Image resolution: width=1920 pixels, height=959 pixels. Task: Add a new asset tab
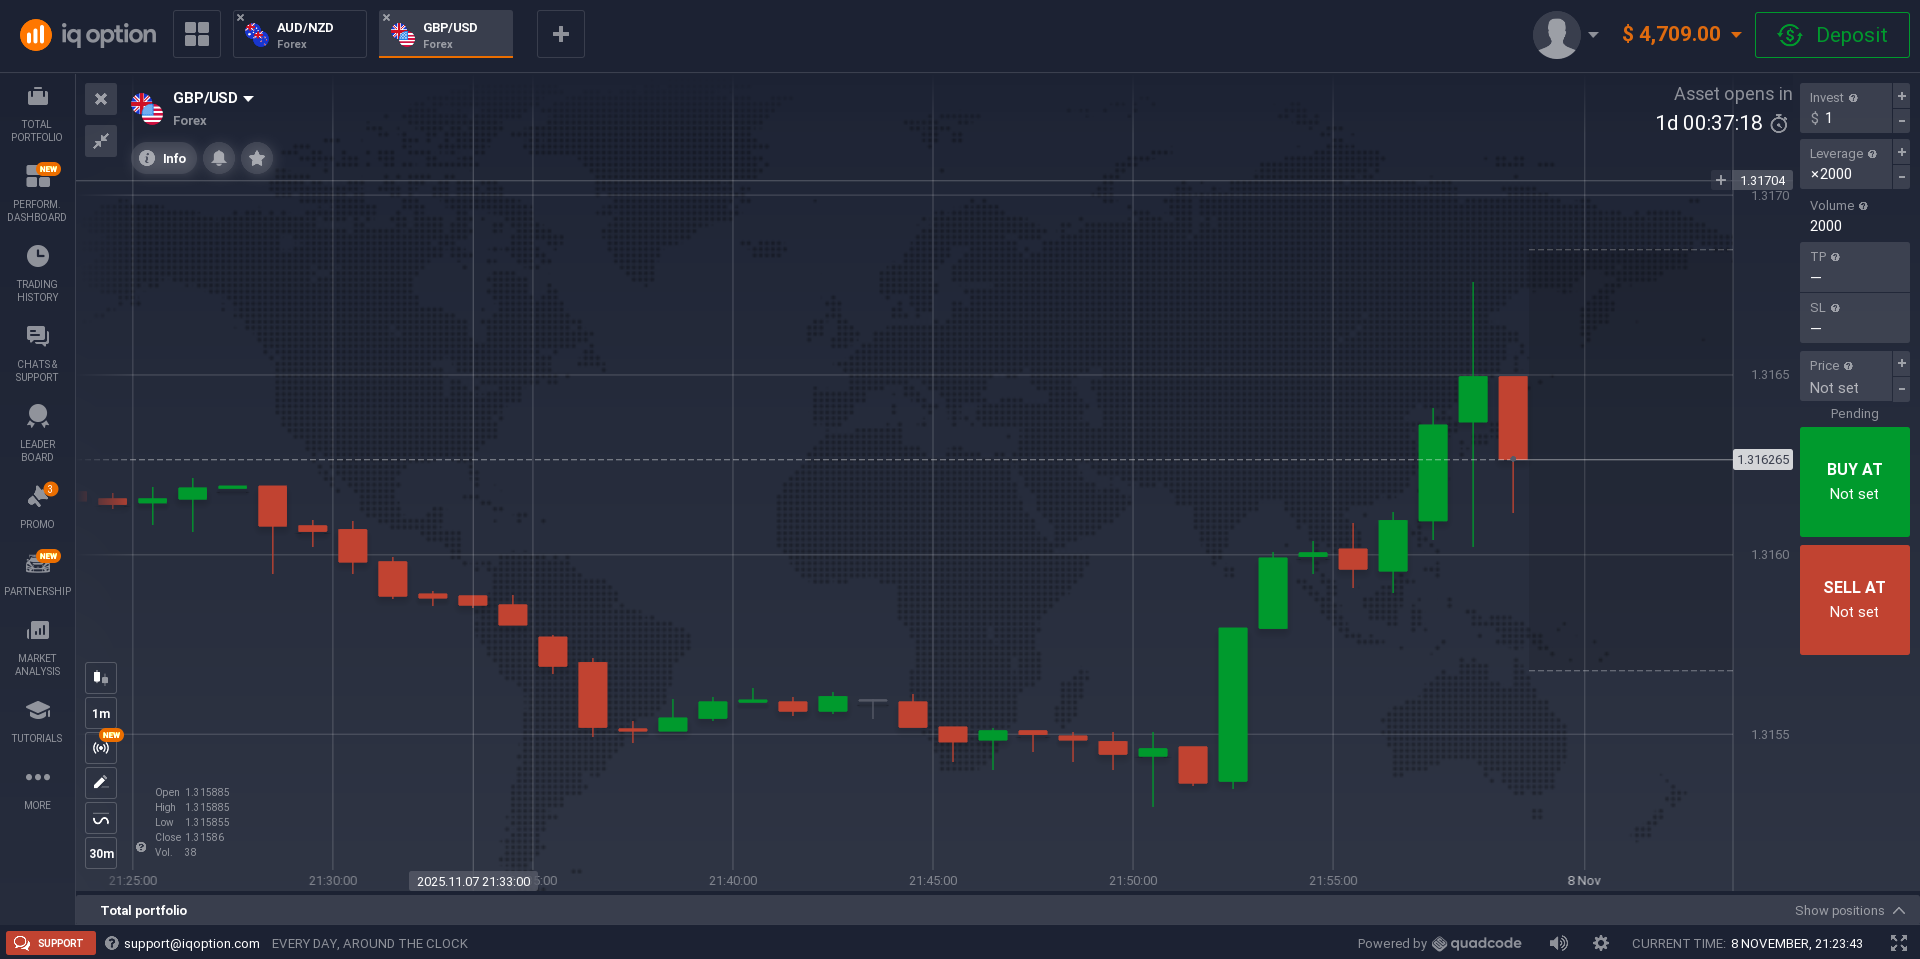561,35
